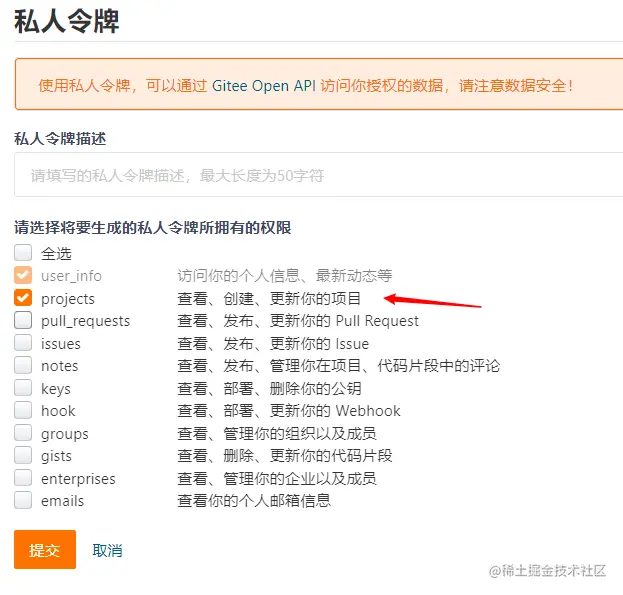Cancel via the 取消 link
The width and height of the screenshot is (623, 595).
click(107, 551)
